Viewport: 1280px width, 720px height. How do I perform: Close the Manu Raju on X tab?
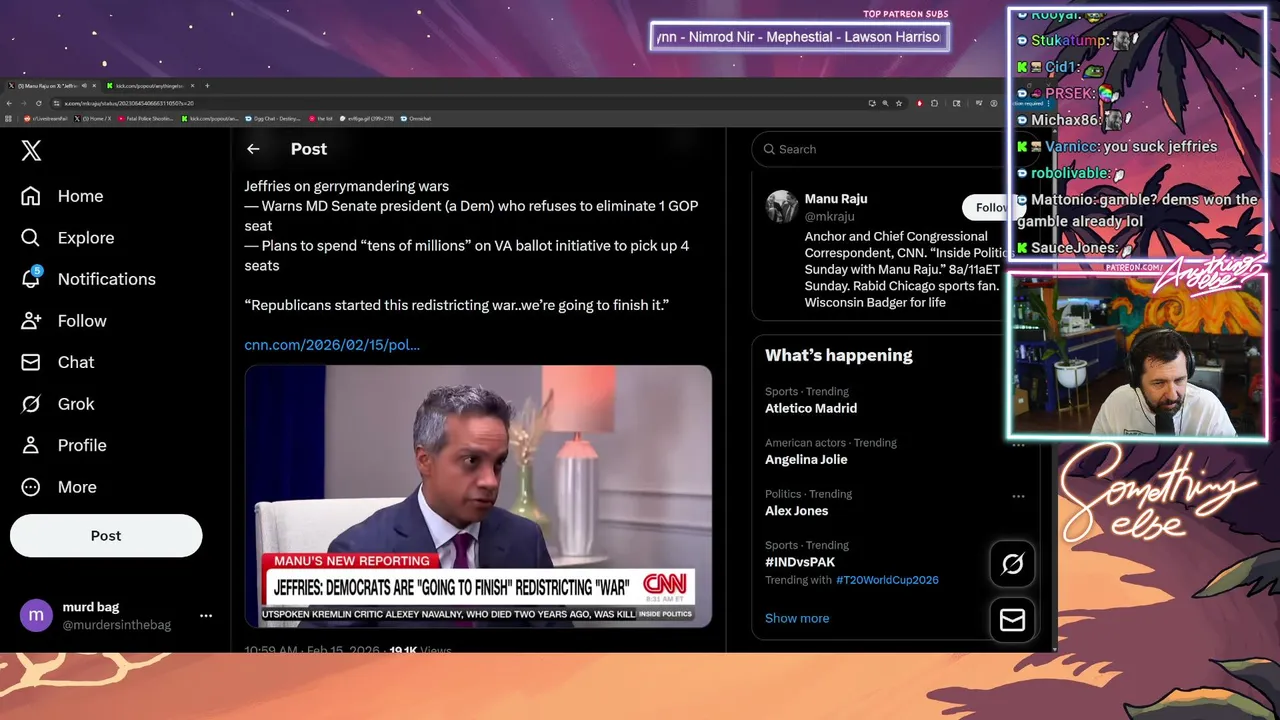pos(94,86)
